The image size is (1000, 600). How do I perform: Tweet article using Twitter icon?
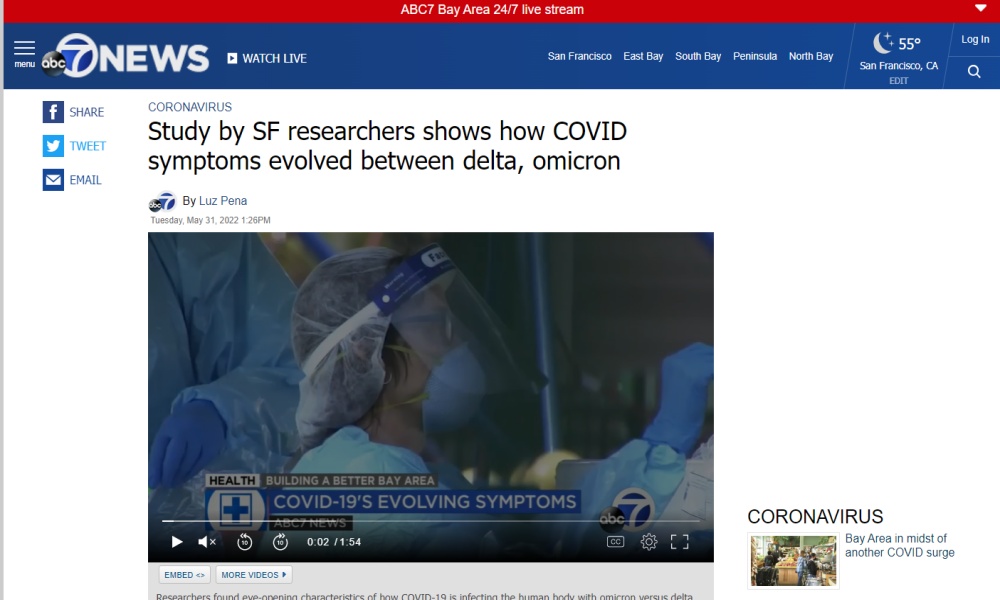[x=53, y=146]
